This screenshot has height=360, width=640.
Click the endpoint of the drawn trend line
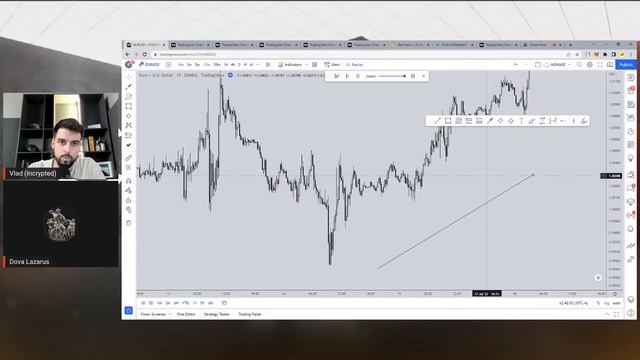(533, 175)
